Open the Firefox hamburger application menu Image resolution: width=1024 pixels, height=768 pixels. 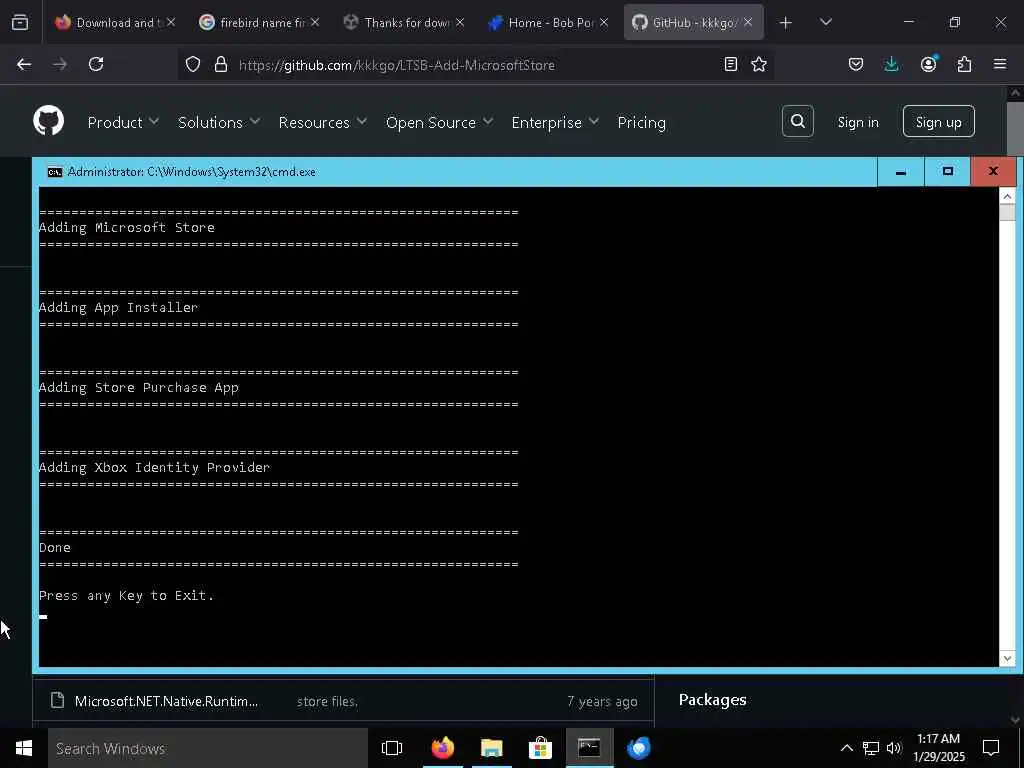pos(1000,64)
